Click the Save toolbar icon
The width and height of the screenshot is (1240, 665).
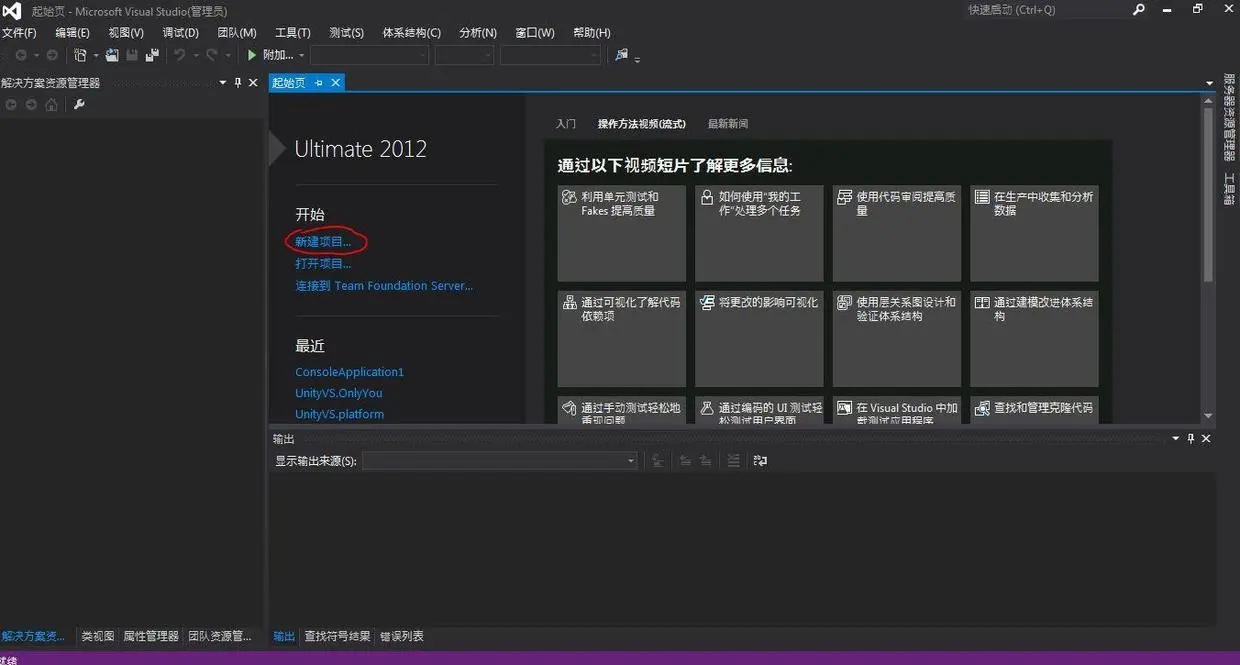[x=132, y=55]
